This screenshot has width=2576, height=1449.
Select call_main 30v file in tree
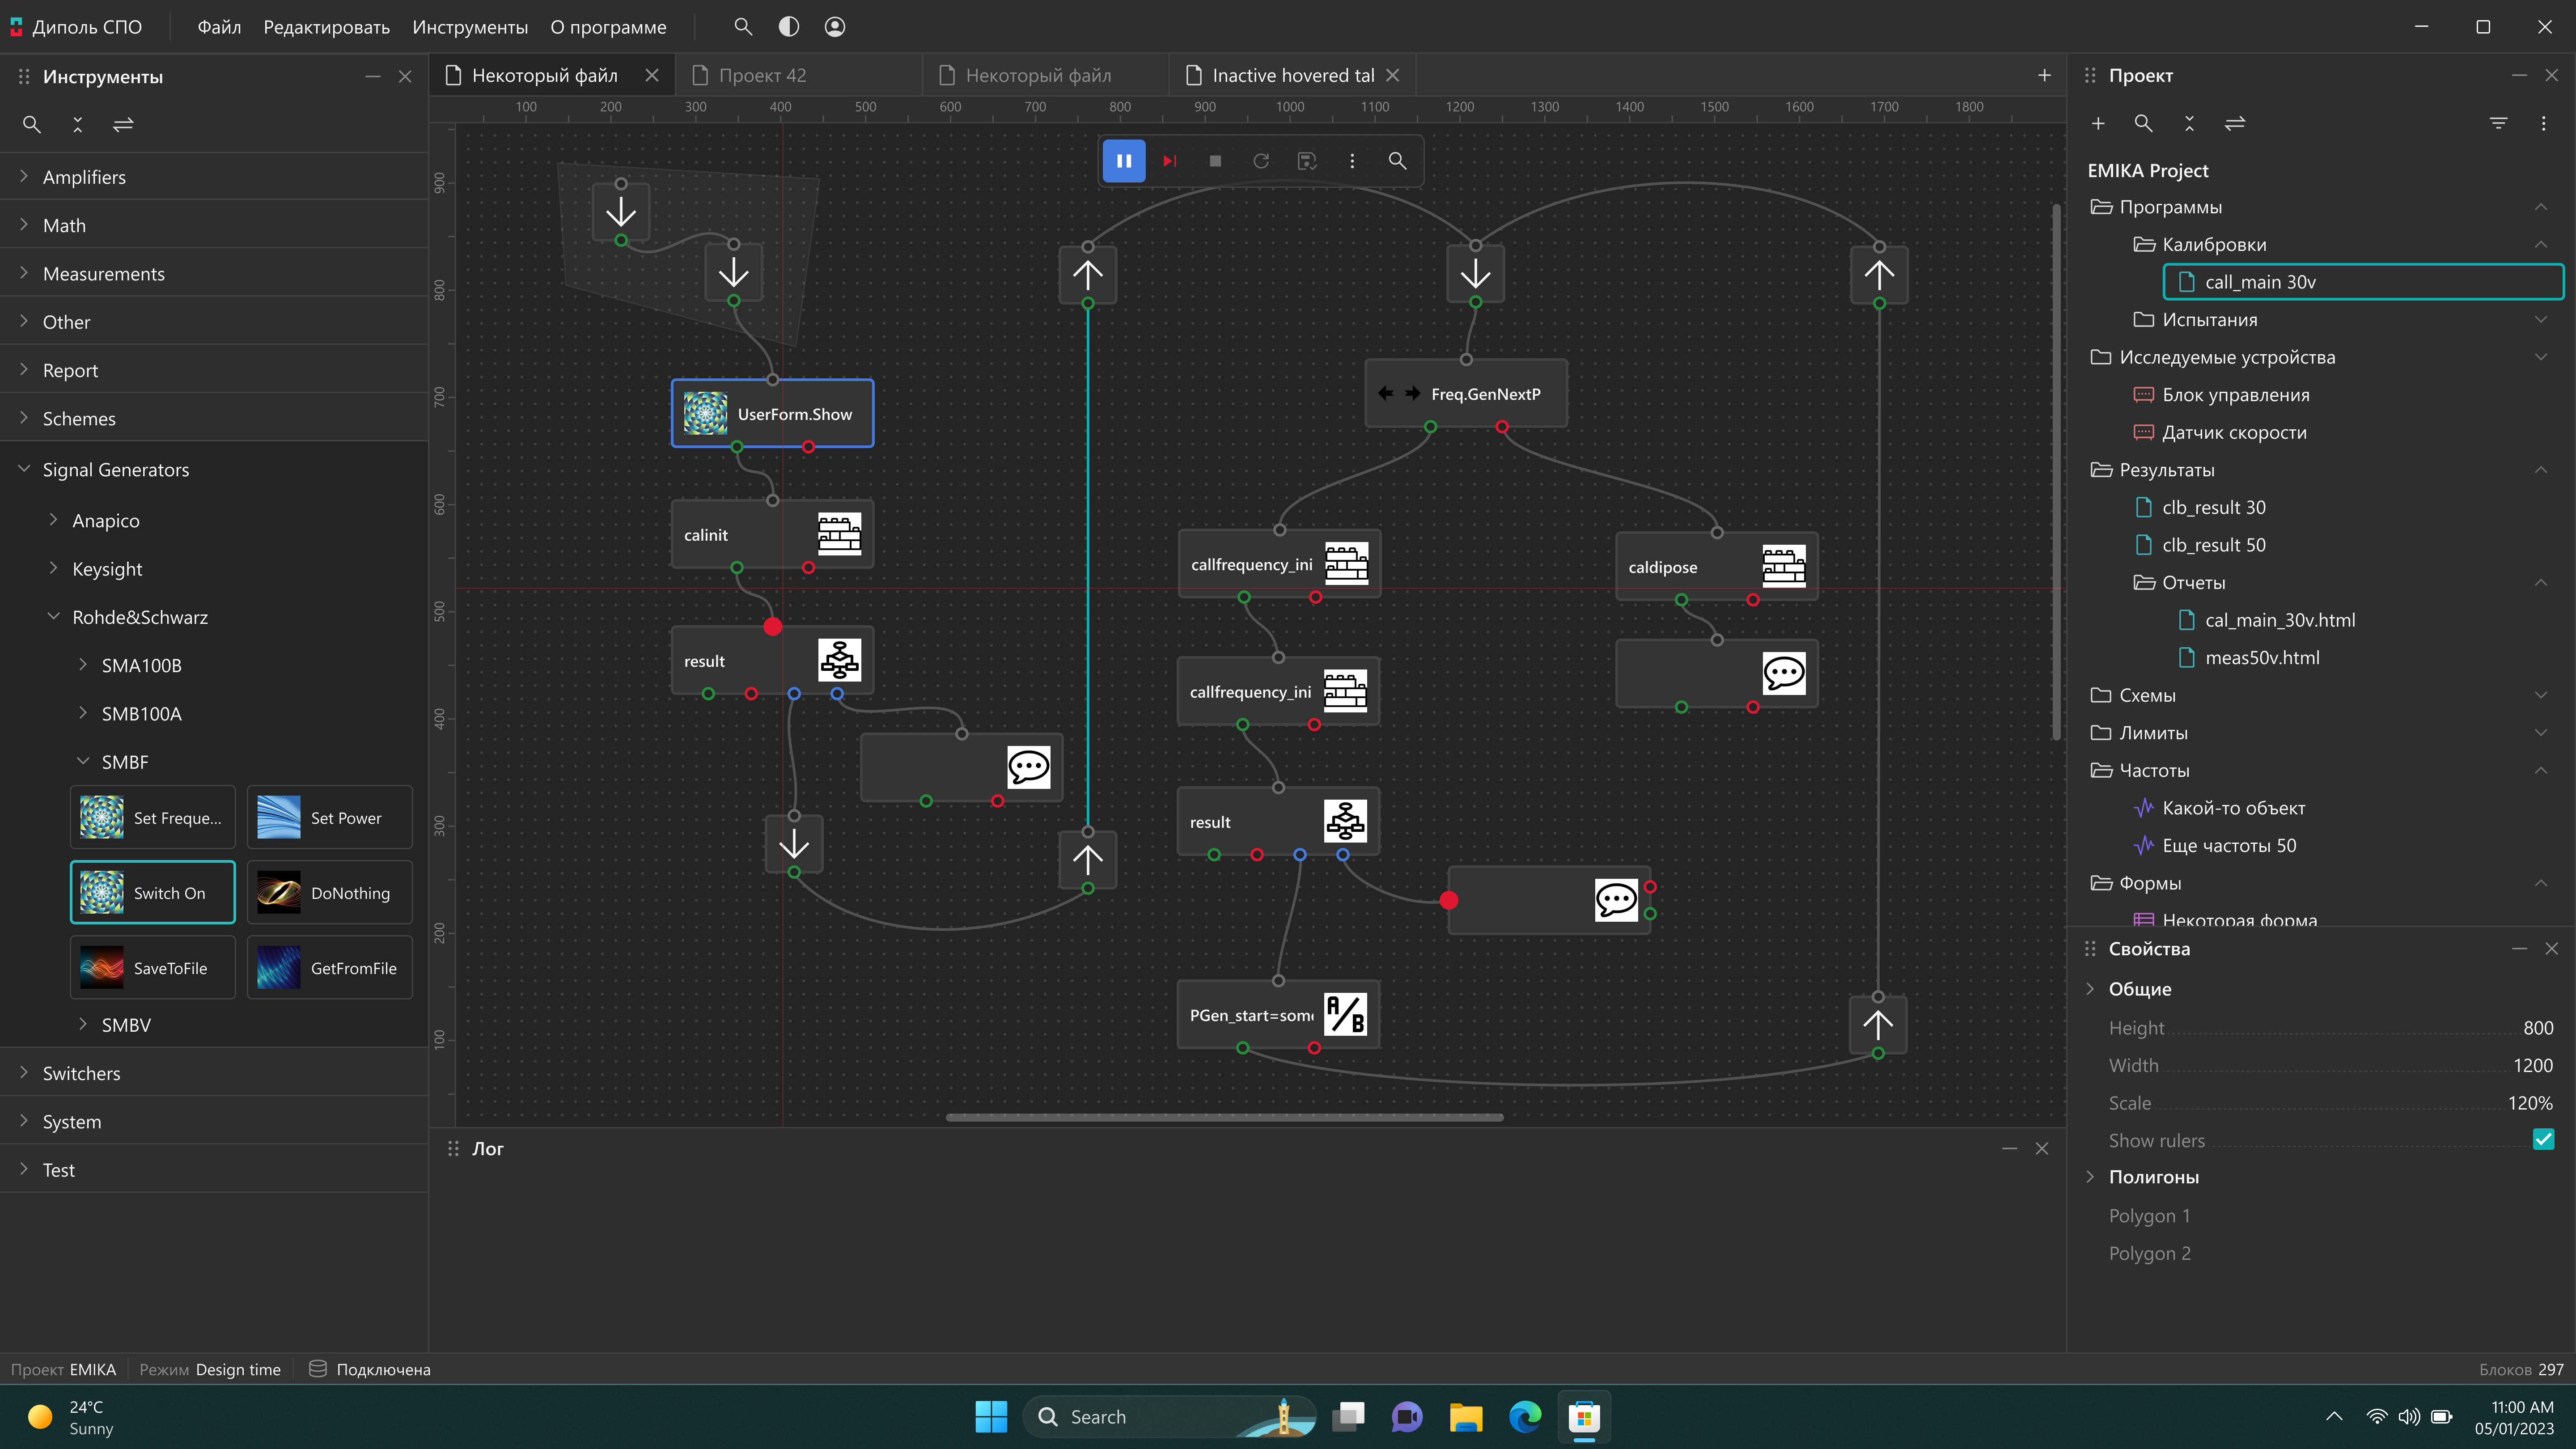point(2363,282)
